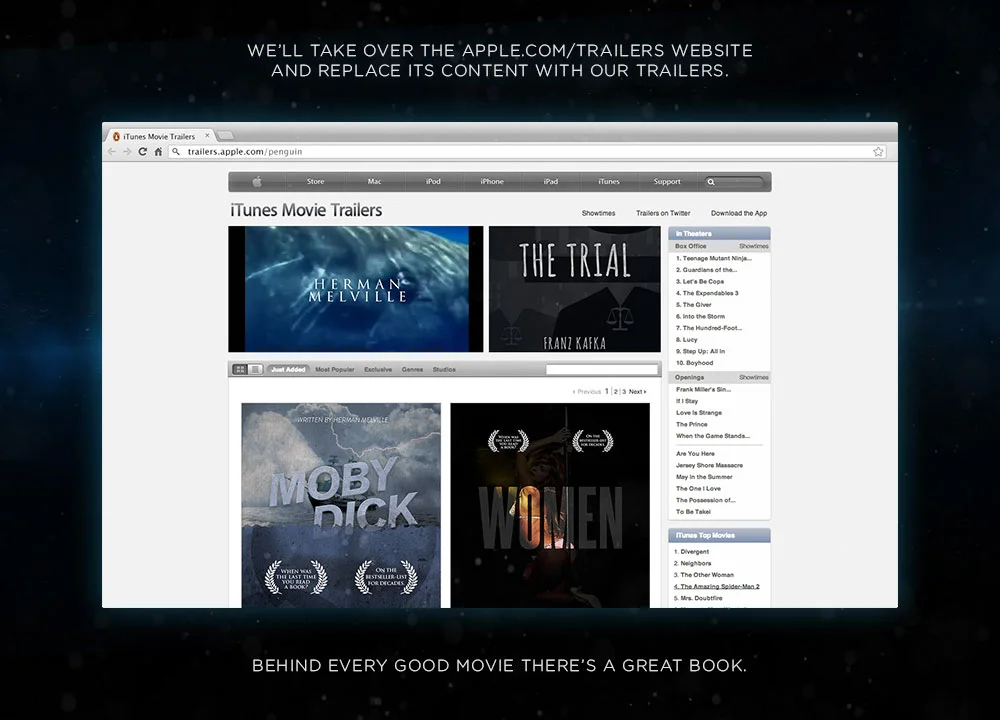Click Openings Showtimes link

tap(753, 378)
